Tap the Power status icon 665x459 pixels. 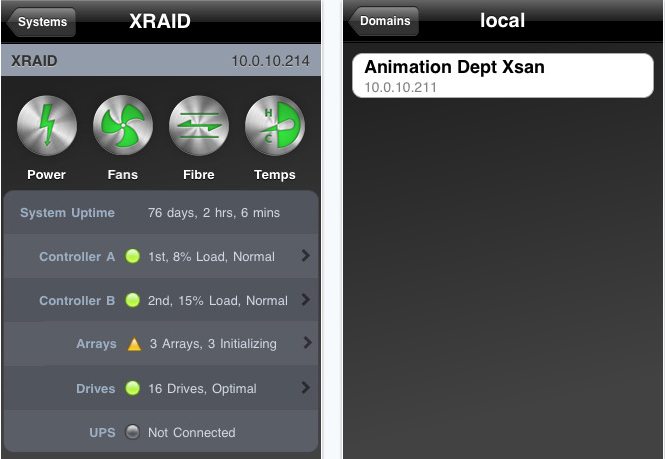coord(47,126)
